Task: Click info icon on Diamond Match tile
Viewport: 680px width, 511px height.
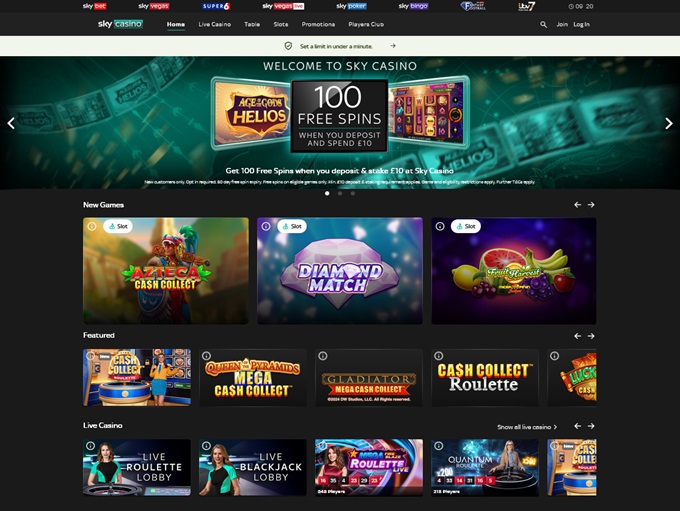Action: pyautogui.click(x=266, y=226)
